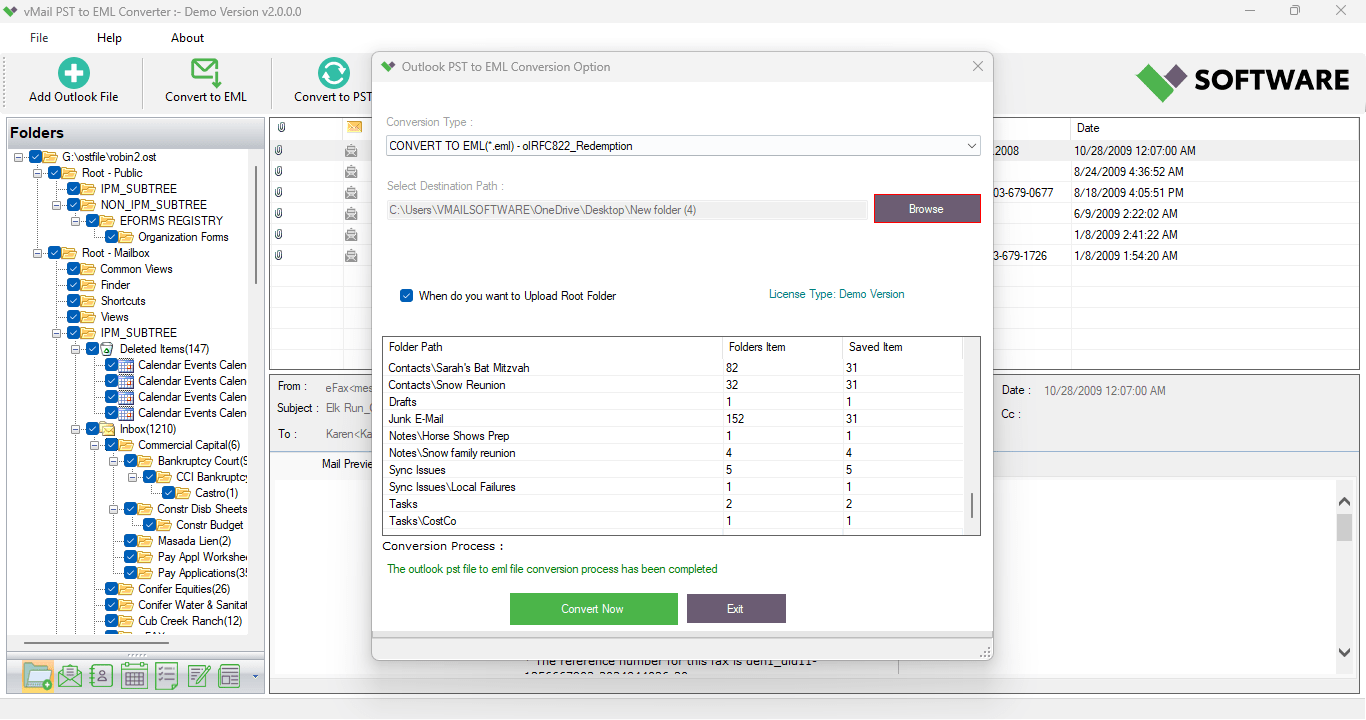Uncheck the Inbox(1210) checkbox

93,429
